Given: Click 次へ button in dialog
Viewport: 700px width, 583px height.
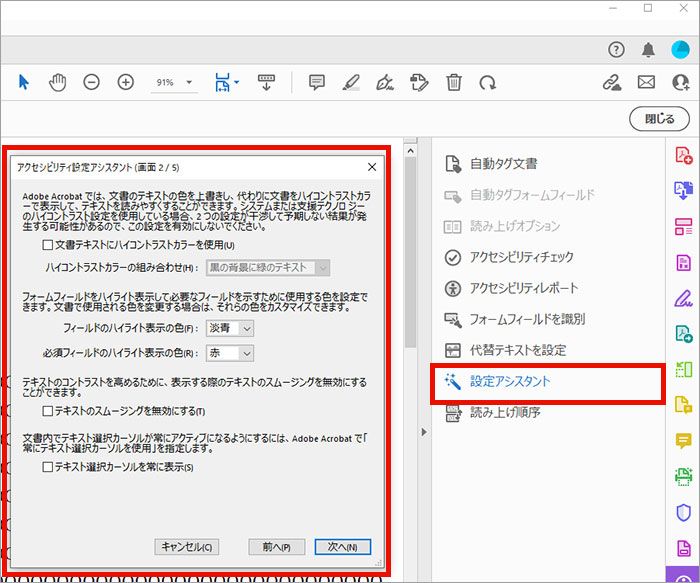Looking at the screenshot, I should (x=342, y=547).
